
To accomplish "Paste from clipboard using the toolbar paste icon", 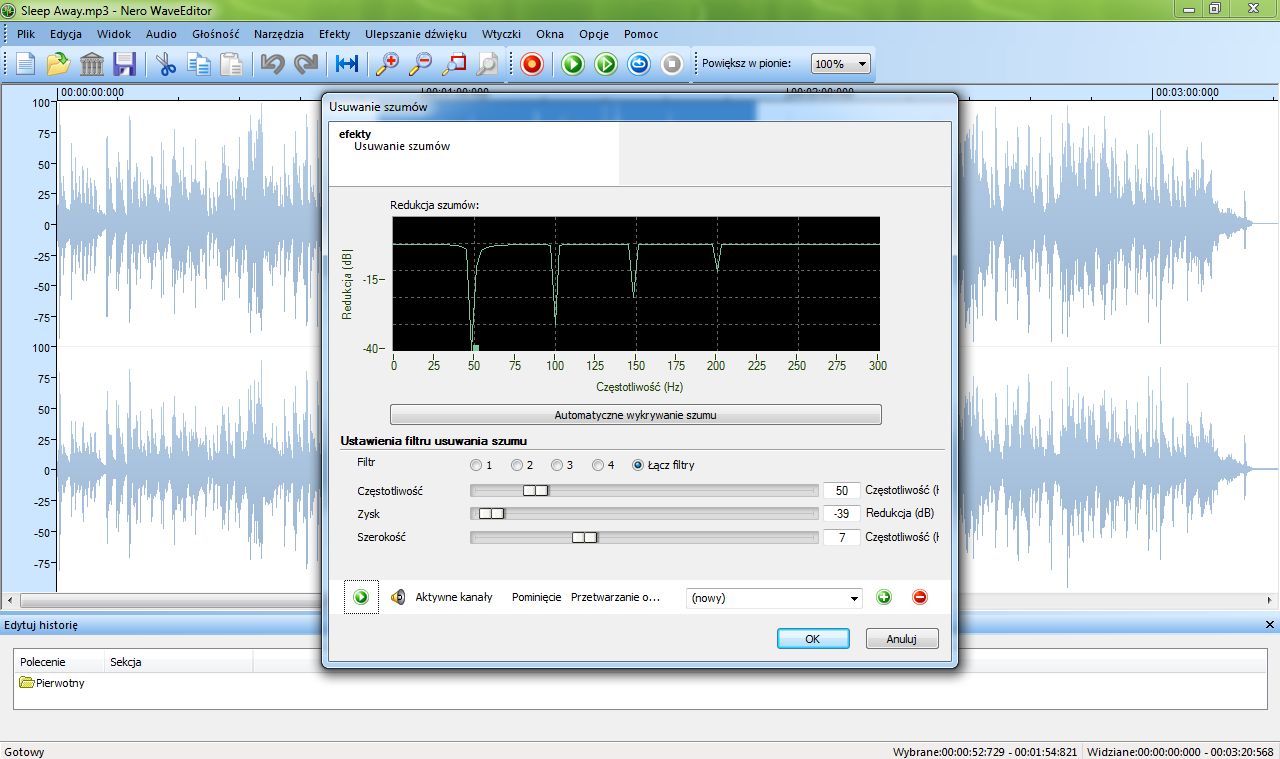I will pyautogui.click(x=232, y=64).
